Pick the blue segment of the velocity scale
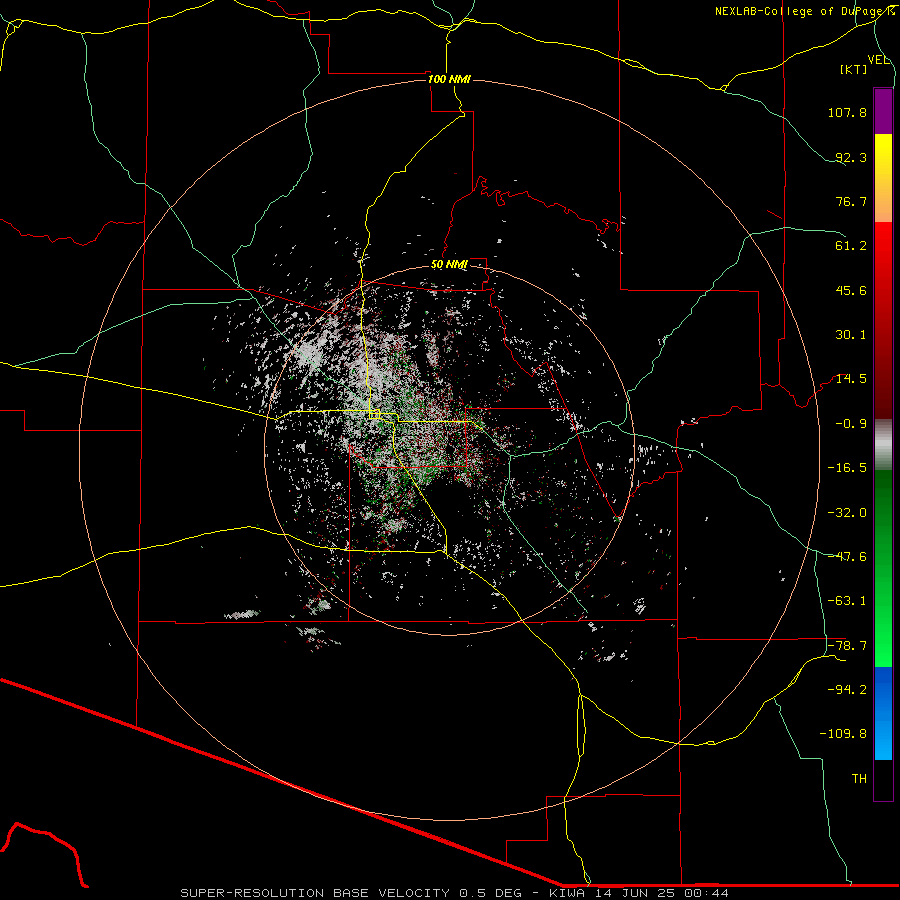The height and width of the screenshot is (900, 900). 883,713
